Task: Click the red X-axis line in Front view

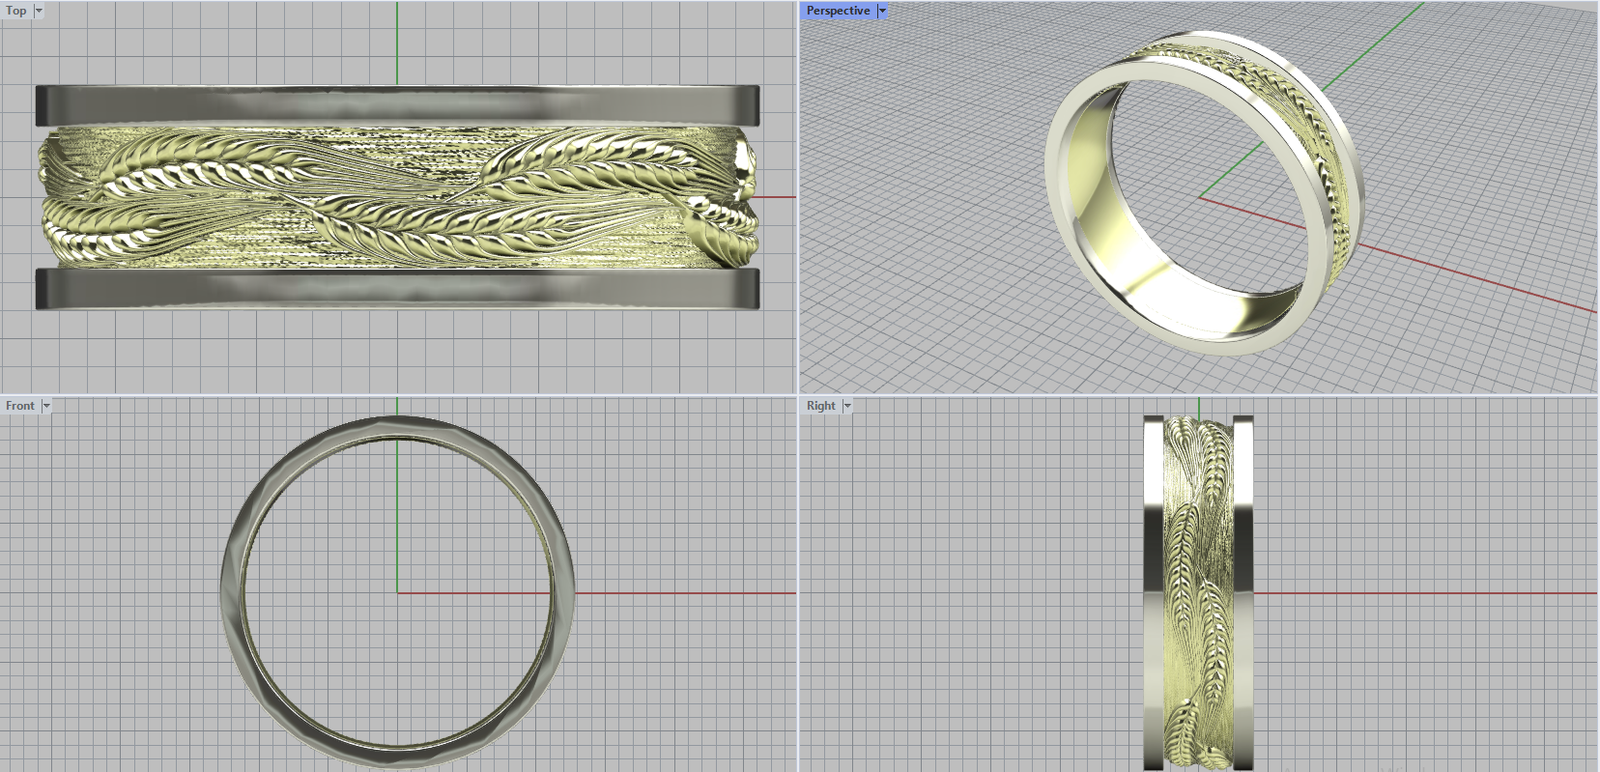Action: [x=680, y=593]
